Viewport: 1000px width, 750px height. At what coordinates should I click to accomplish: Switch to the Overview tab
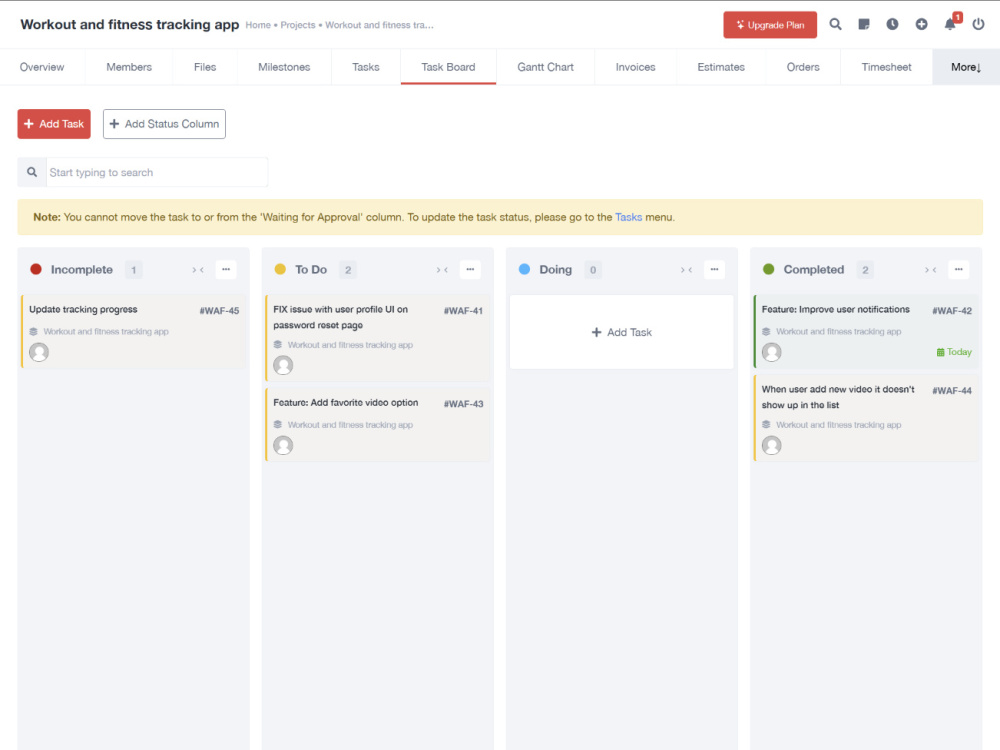pos(42,67)
